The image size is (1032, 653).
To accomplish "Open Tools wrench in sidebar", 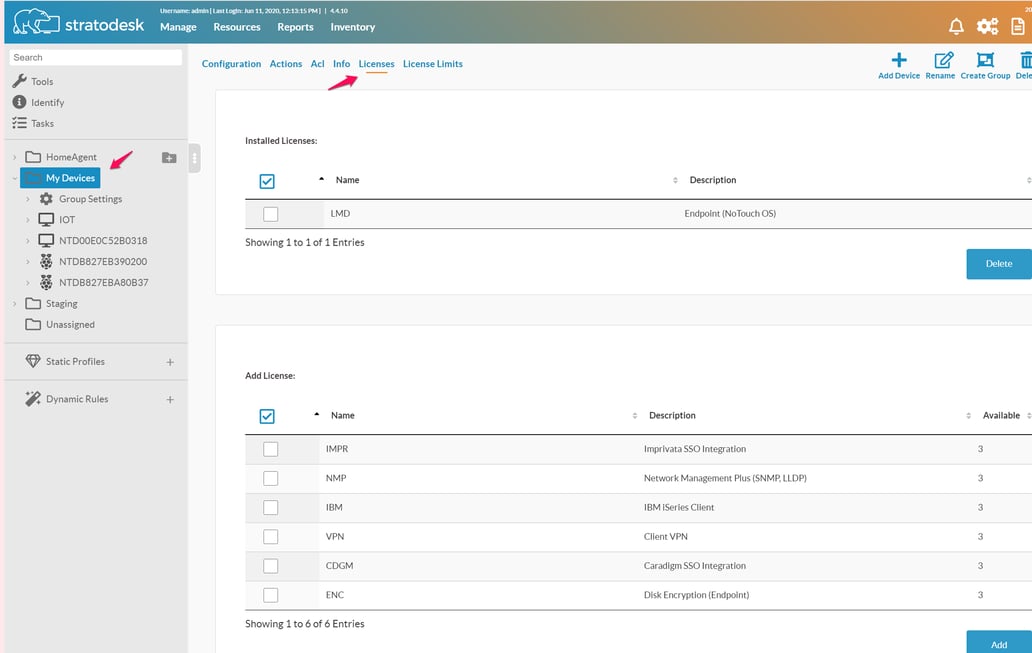I will 19,81.
